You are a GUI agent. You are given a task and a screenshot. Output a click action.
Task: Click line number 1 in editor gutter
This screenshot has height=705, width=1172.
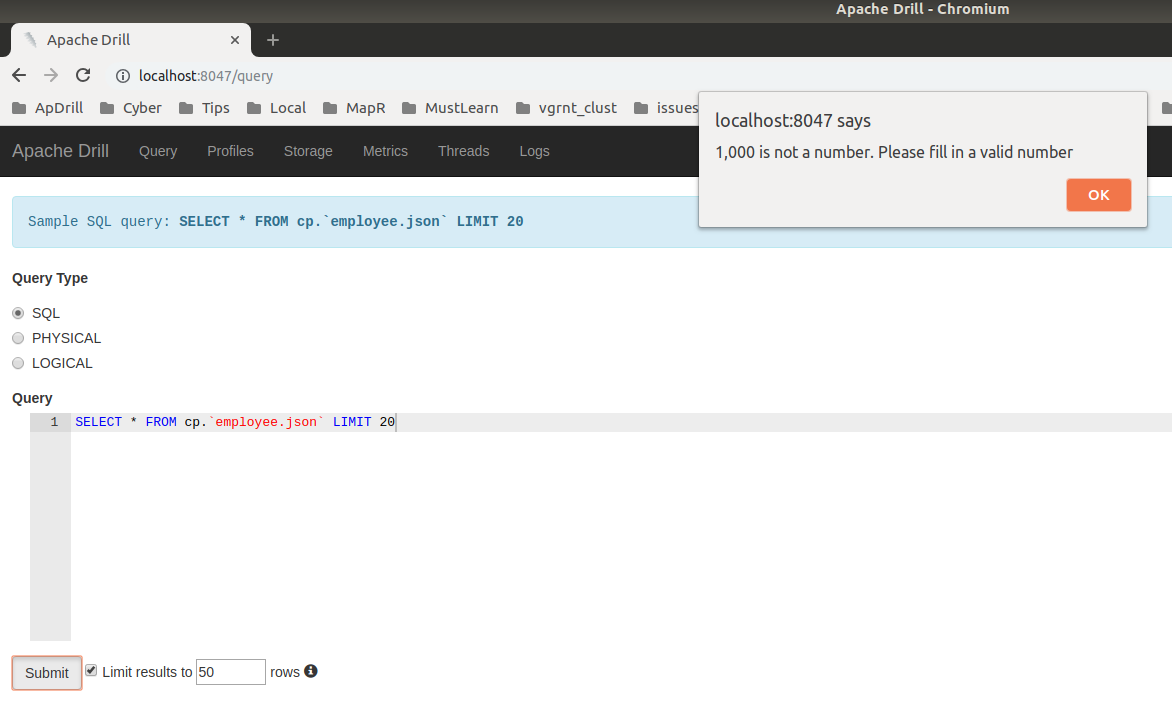pyautogui.click(x=54, y=422)
